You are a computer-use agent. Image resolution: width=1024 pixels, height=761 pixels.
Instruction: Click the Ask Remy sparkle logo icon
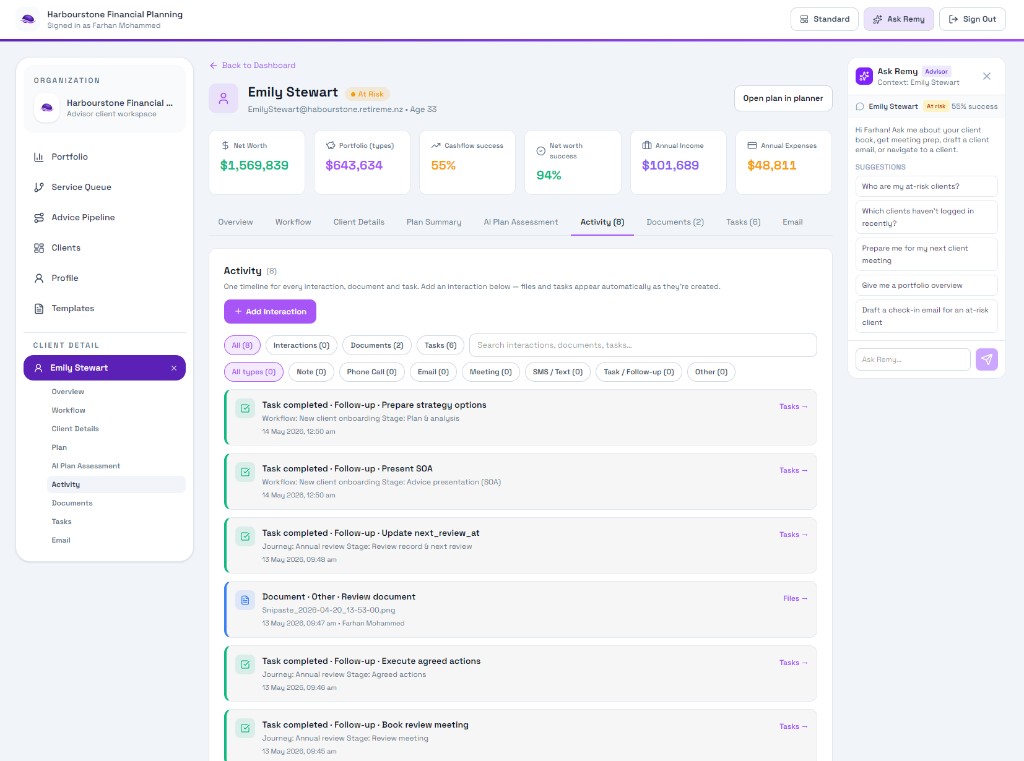[x=864, y=76]
